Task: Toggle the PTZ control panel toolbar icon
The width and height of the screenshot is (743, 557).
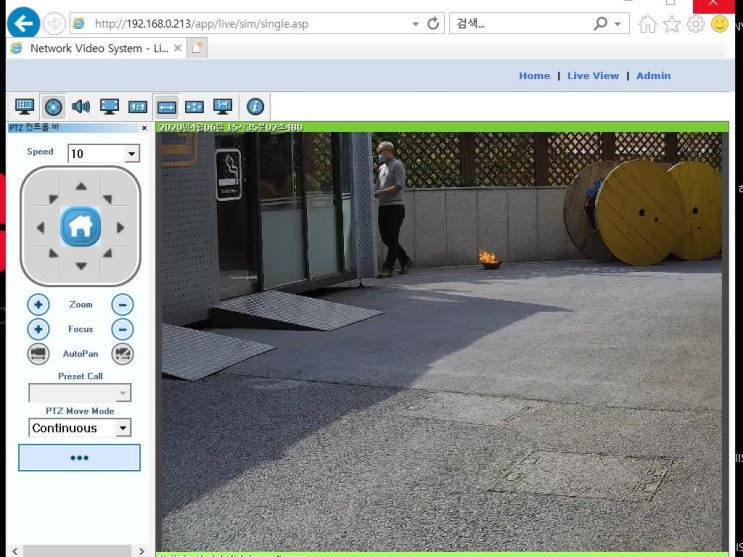Action: pos(54,106)
